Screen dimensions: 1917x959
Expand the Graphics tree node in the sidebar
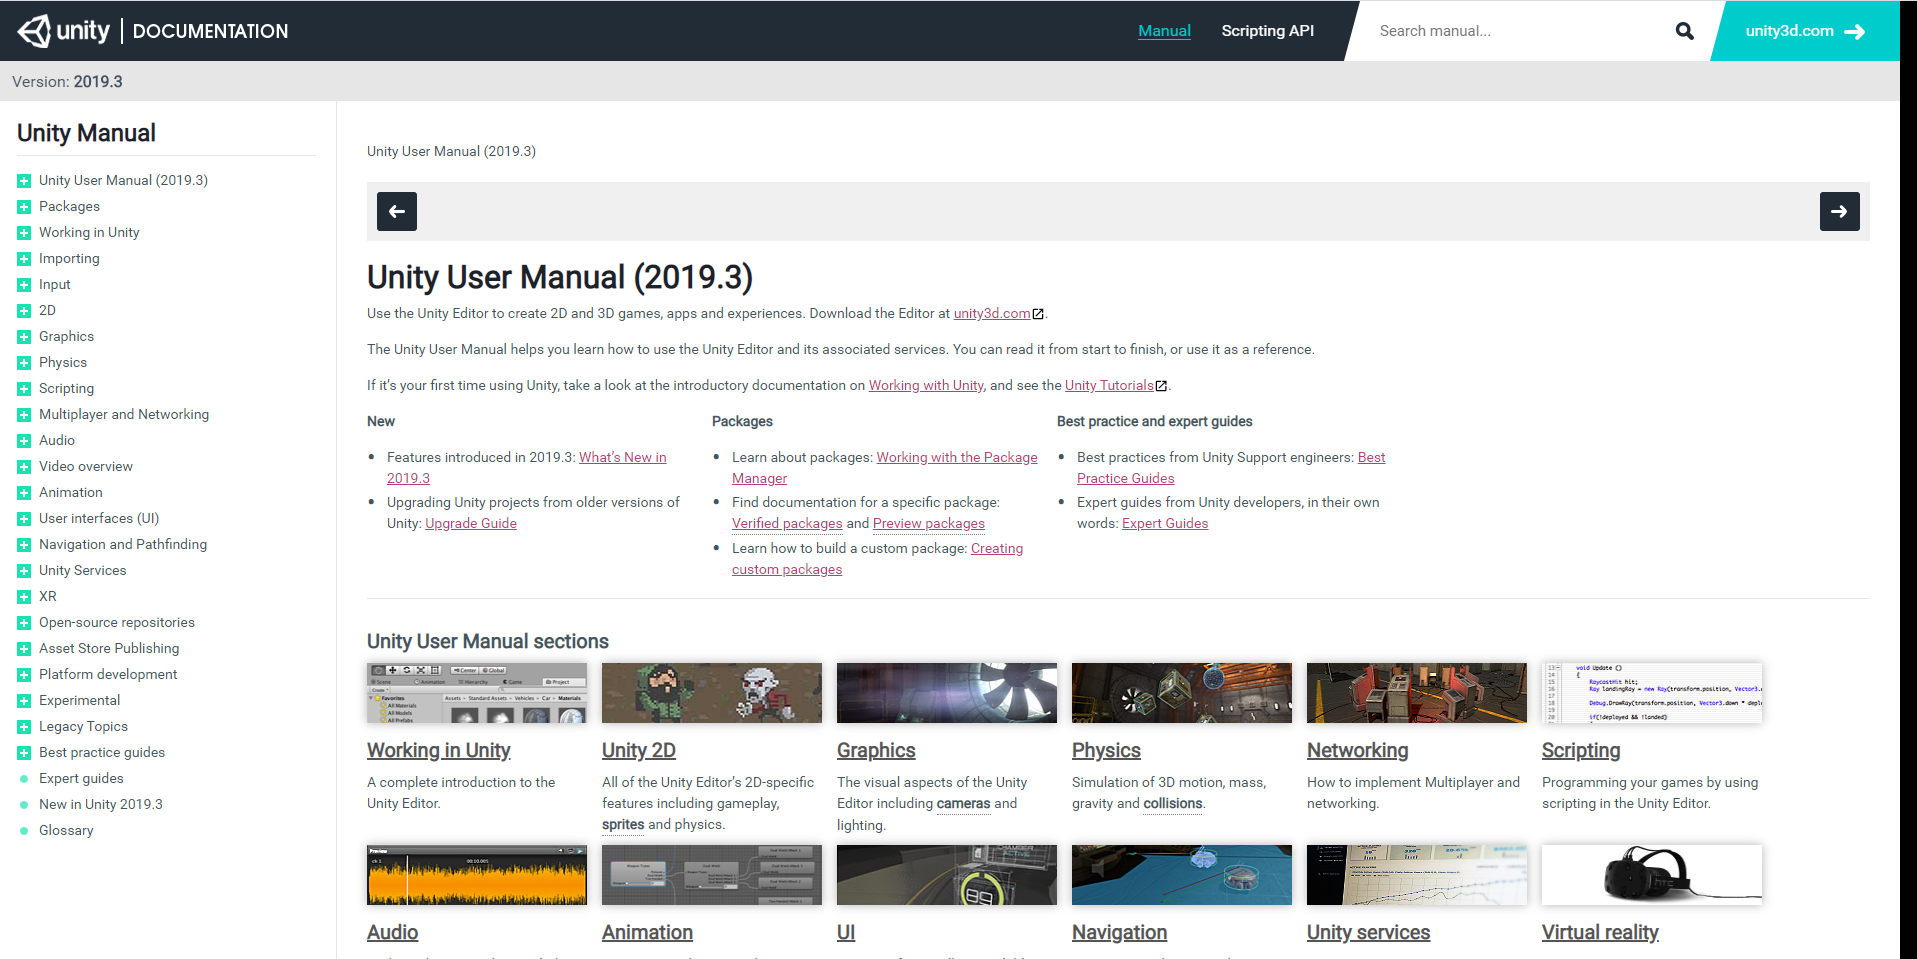[24, 337]
